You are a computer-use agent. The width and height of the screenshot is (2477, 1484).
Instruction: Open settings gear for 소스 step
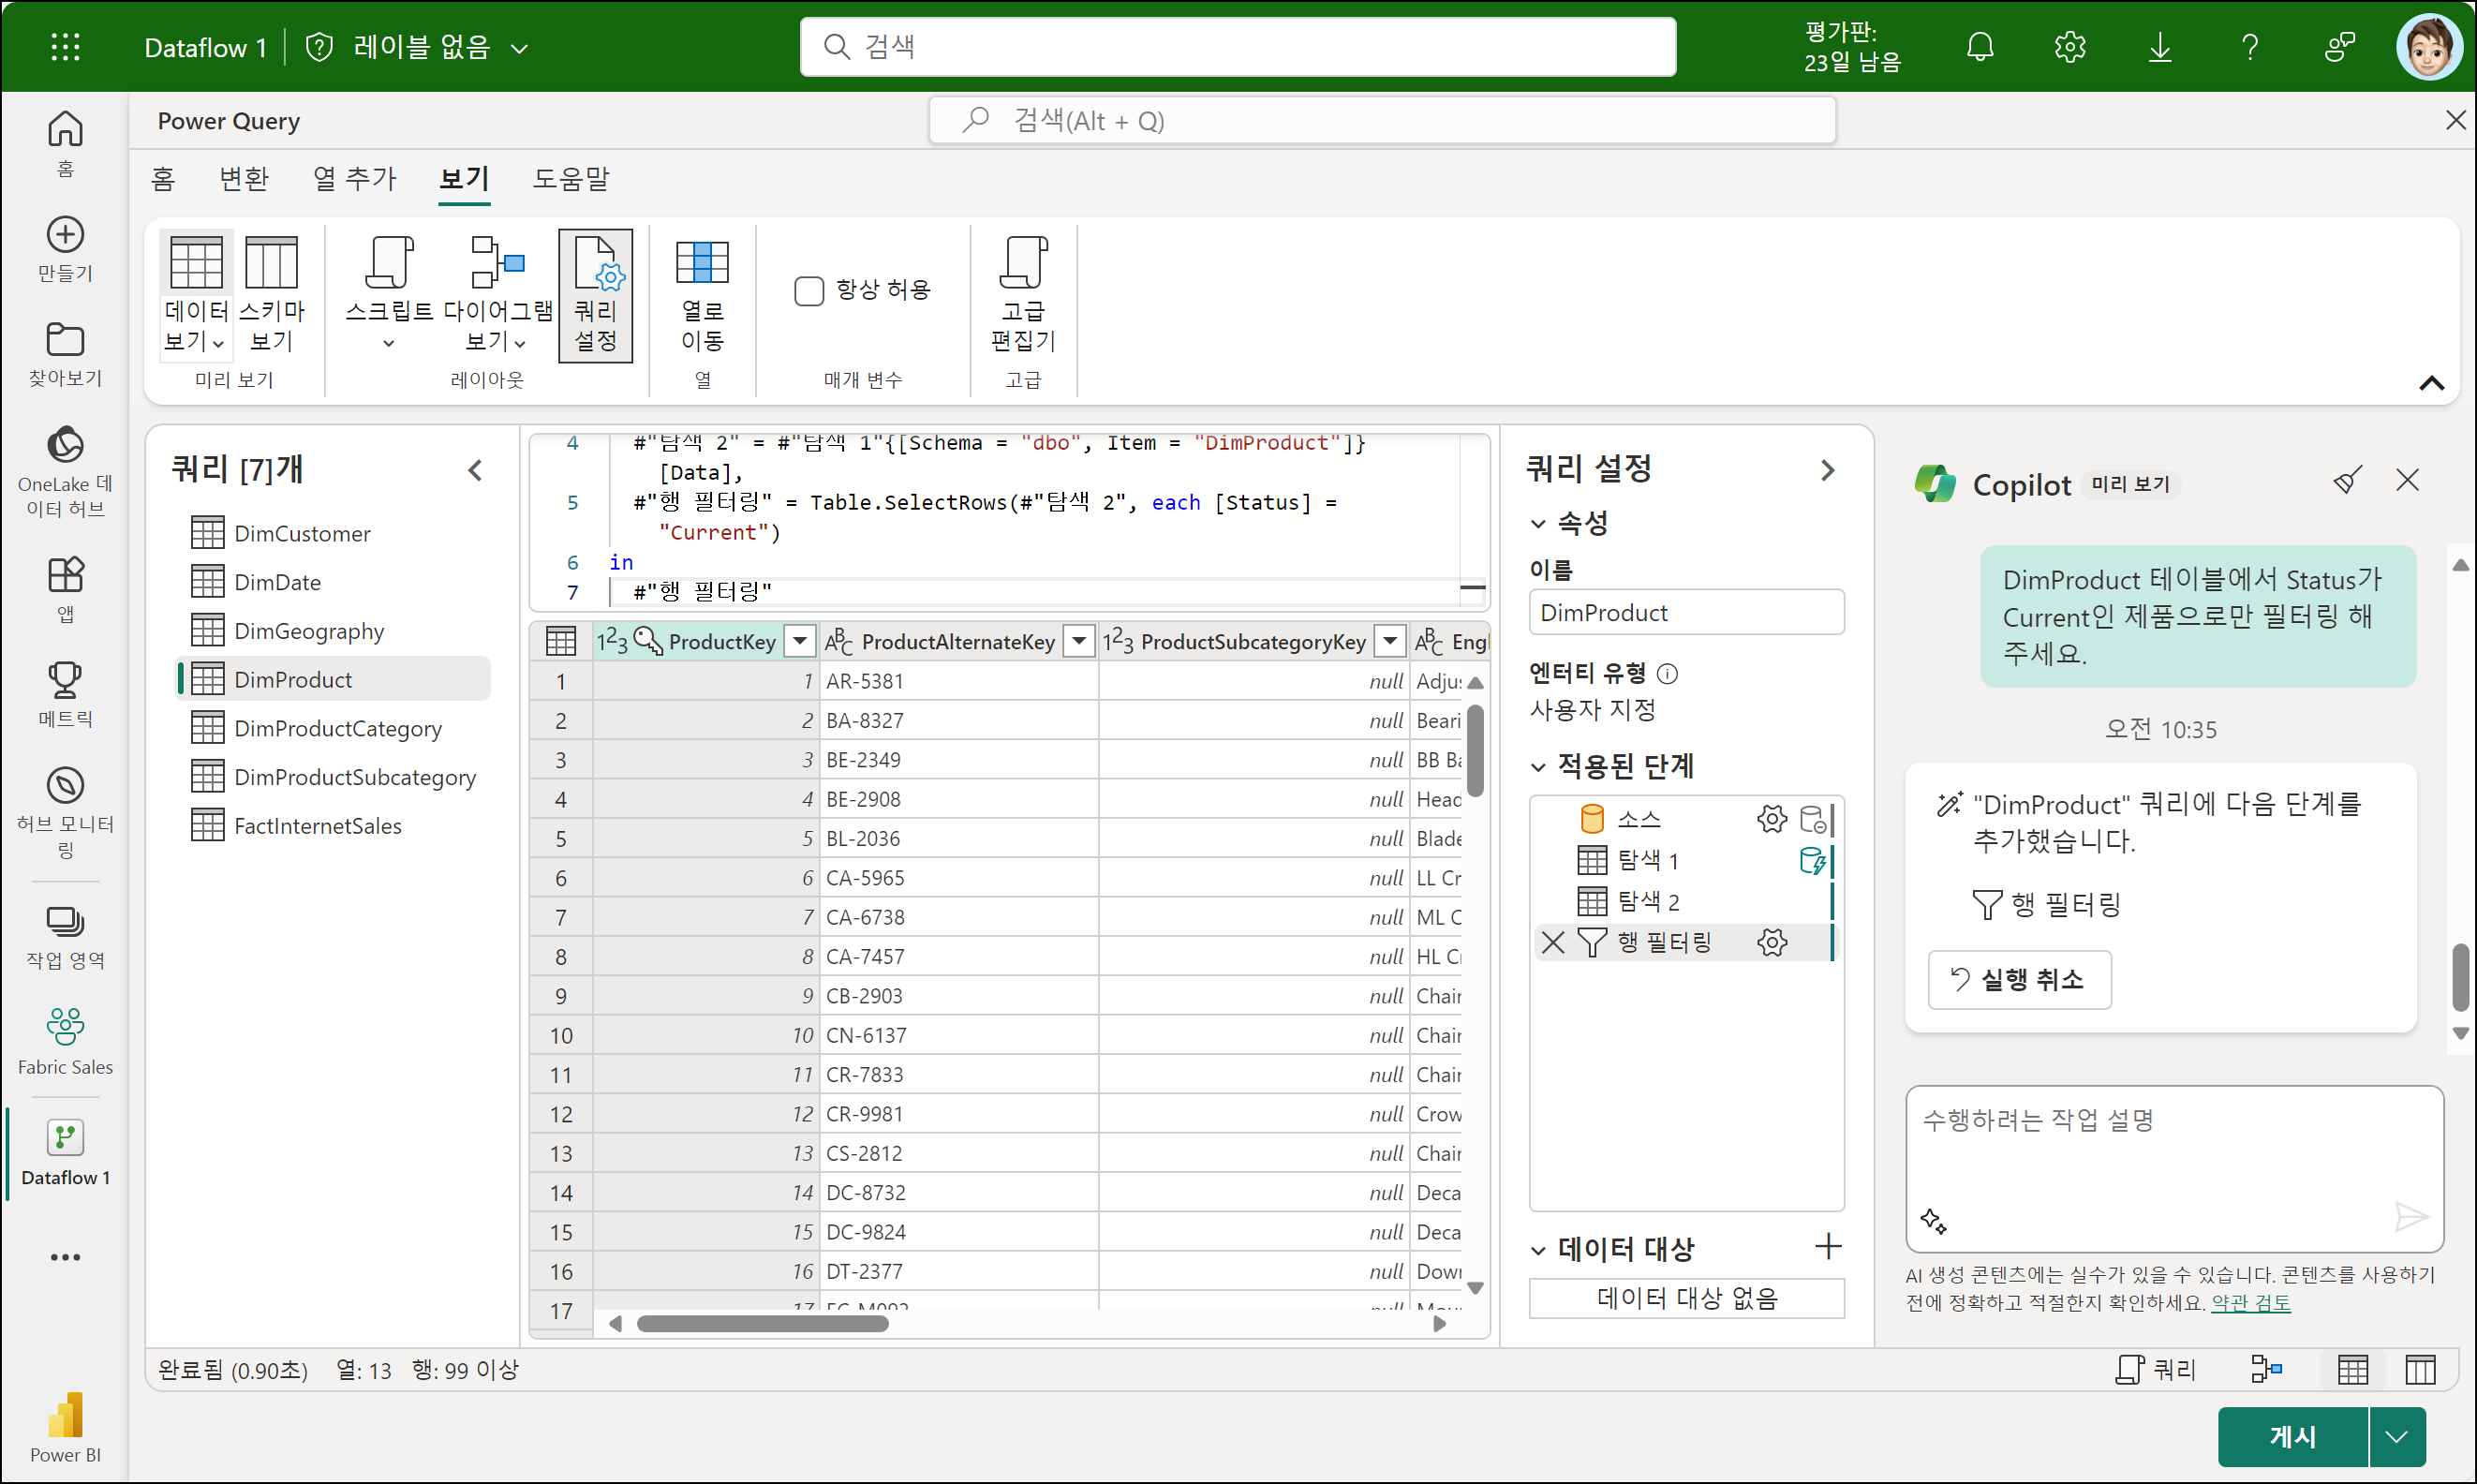click(1771, 819)
